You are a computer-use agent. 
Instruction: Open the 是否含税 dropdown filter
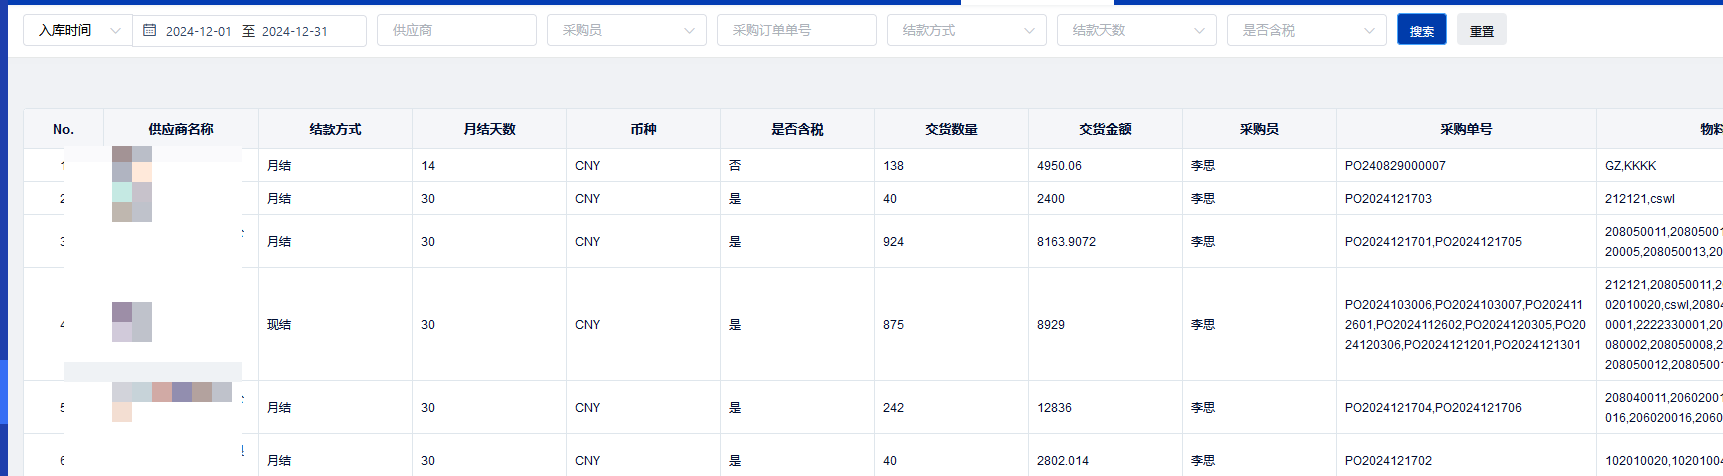click(1306, 31)
